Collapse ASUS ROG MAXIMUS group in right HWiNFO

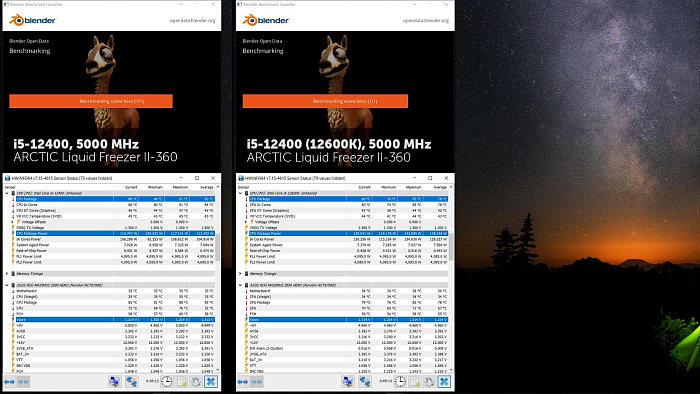point(240,285)
